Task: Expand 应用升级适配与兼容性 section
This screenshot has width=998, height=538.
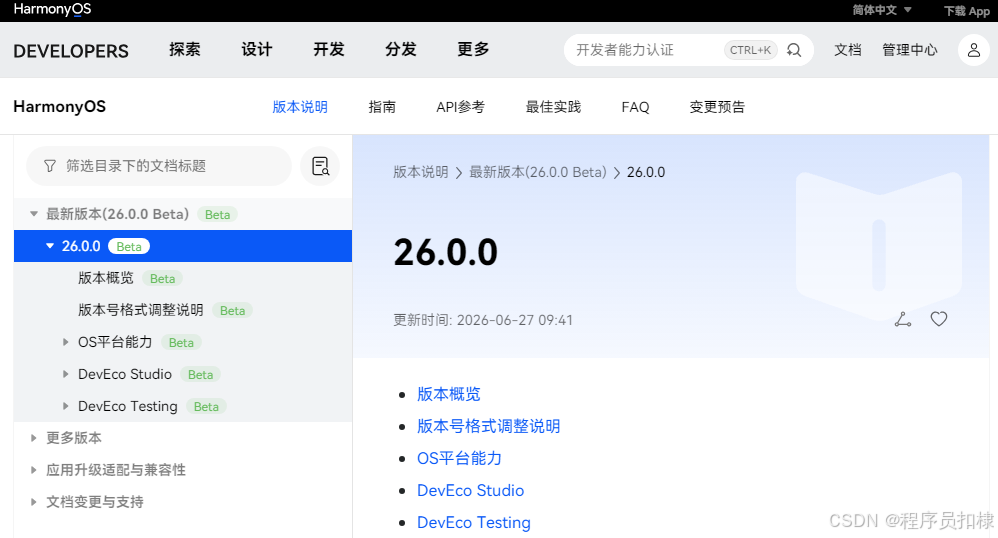Action: point(33,470)
